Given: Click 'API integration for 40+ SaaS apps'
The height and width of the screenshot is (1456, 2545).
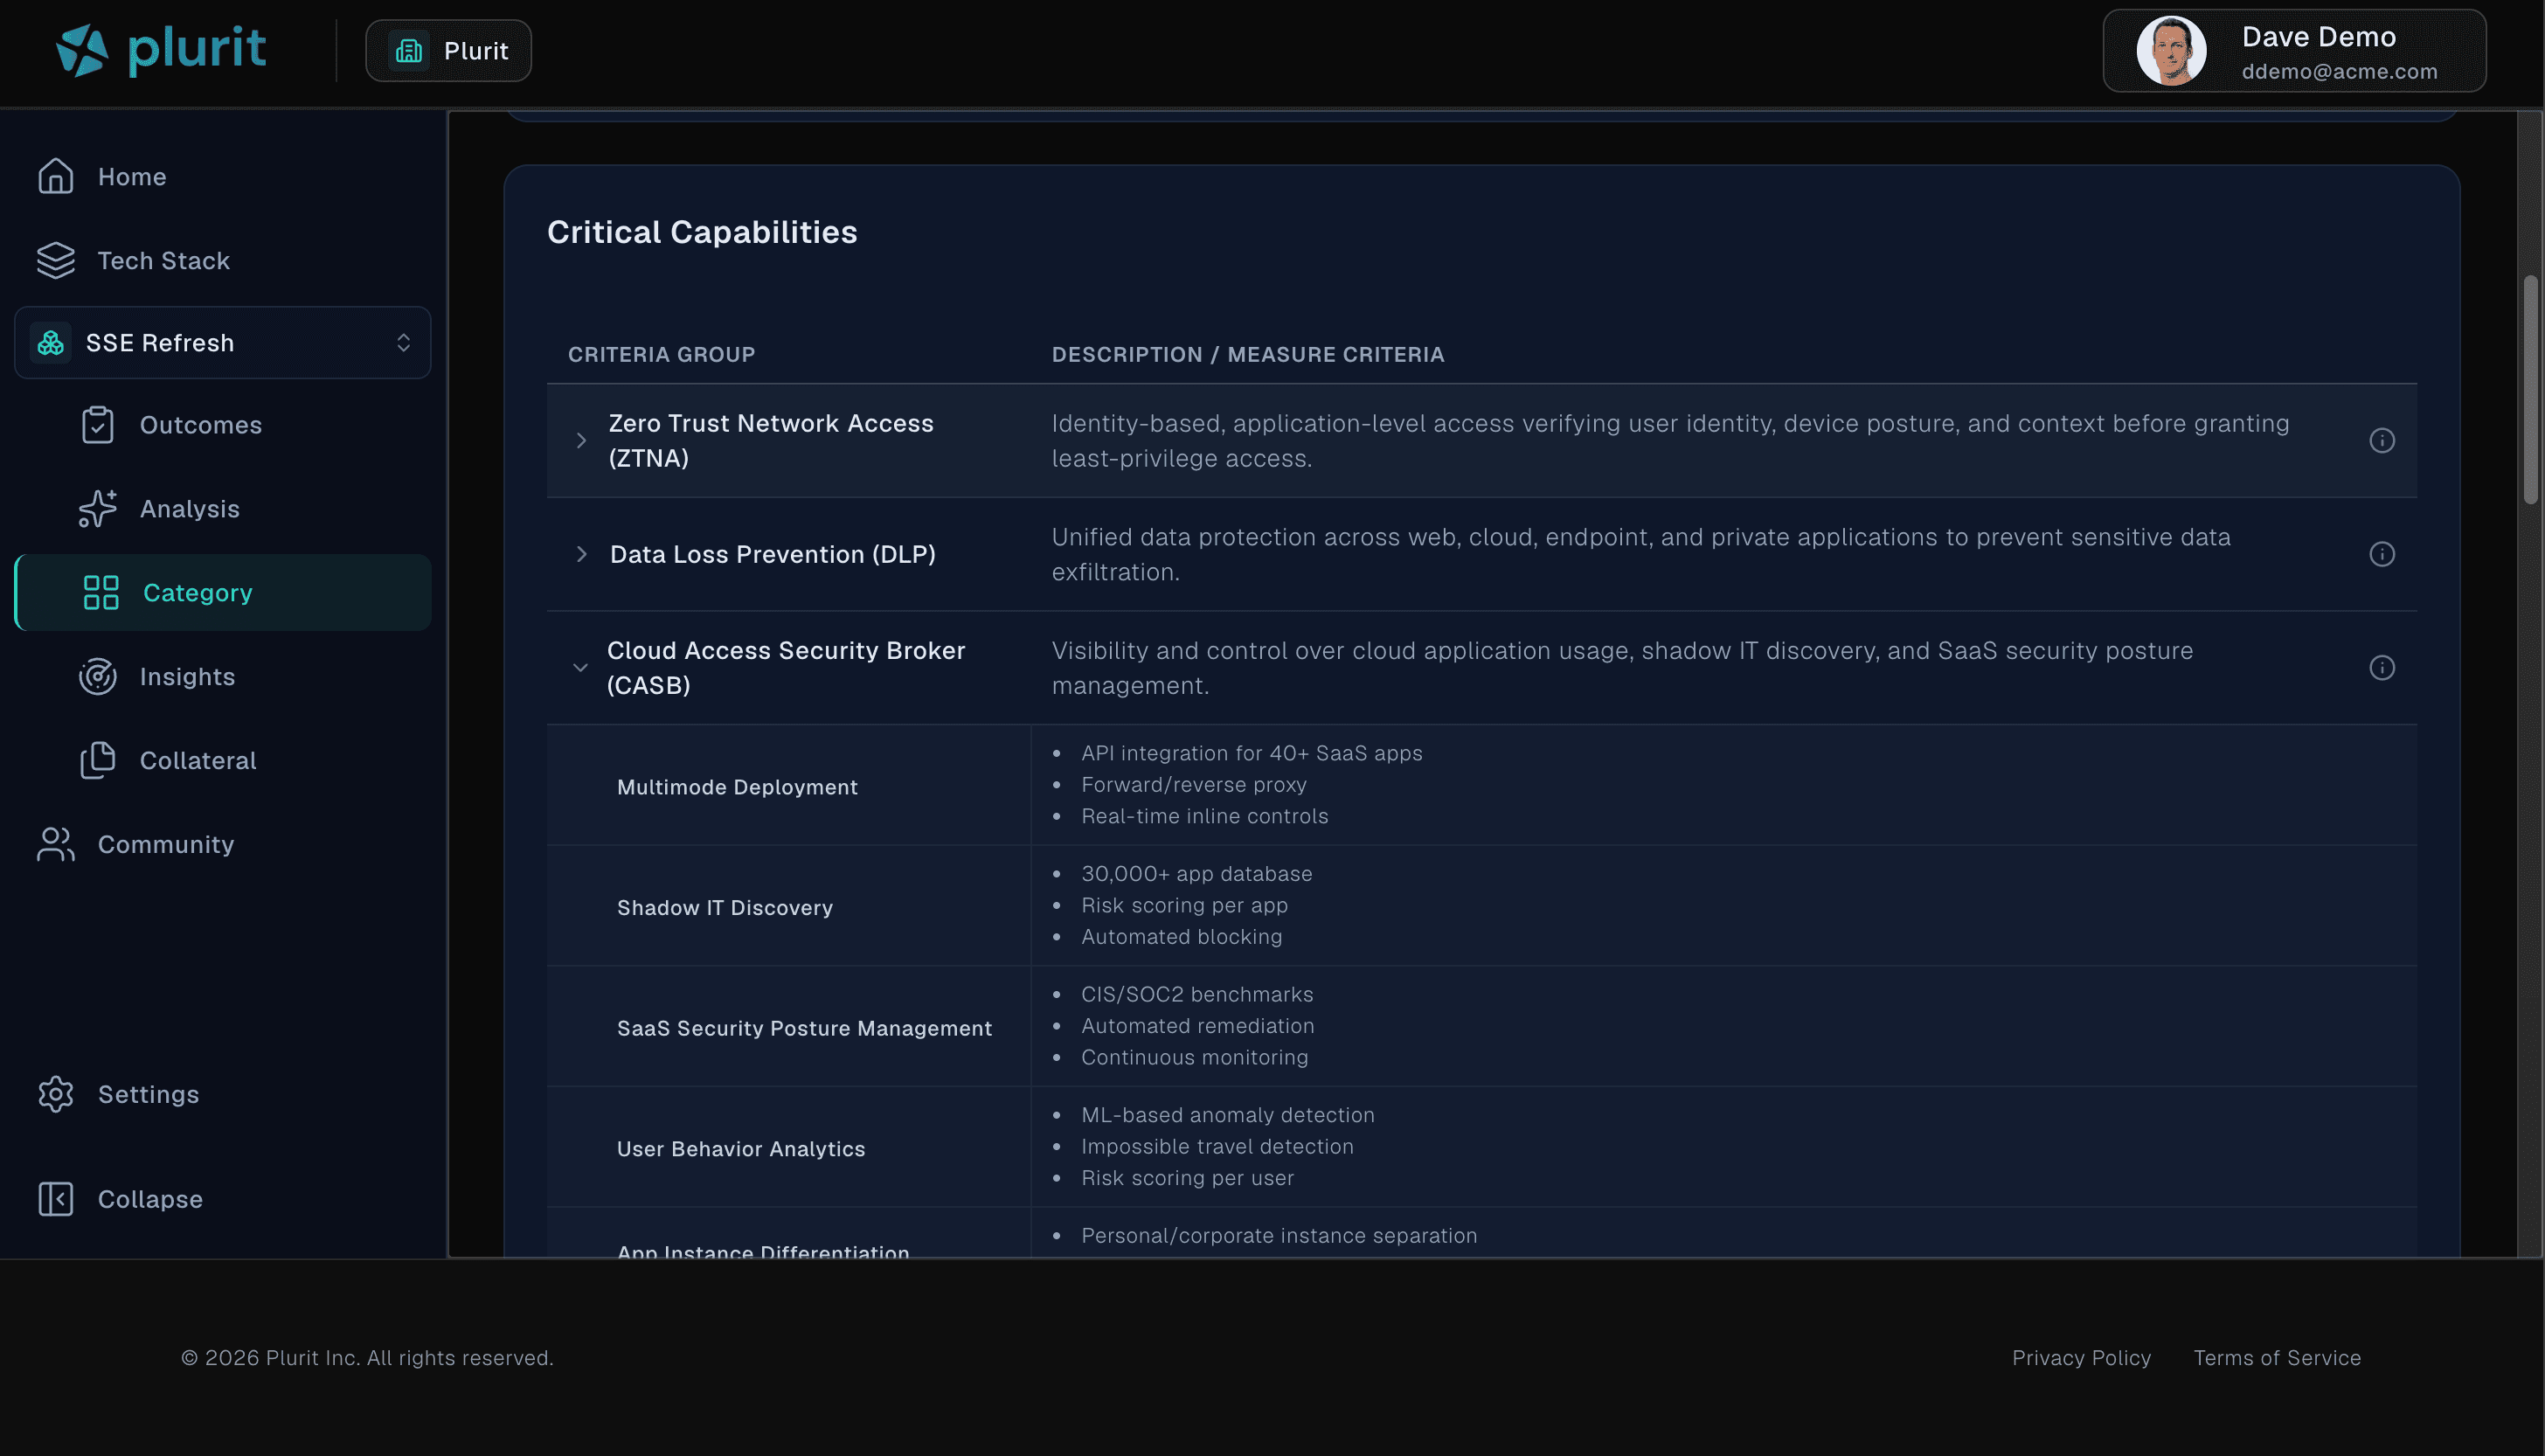Looking at the screenshot, I should click(x=1251, y=754).
